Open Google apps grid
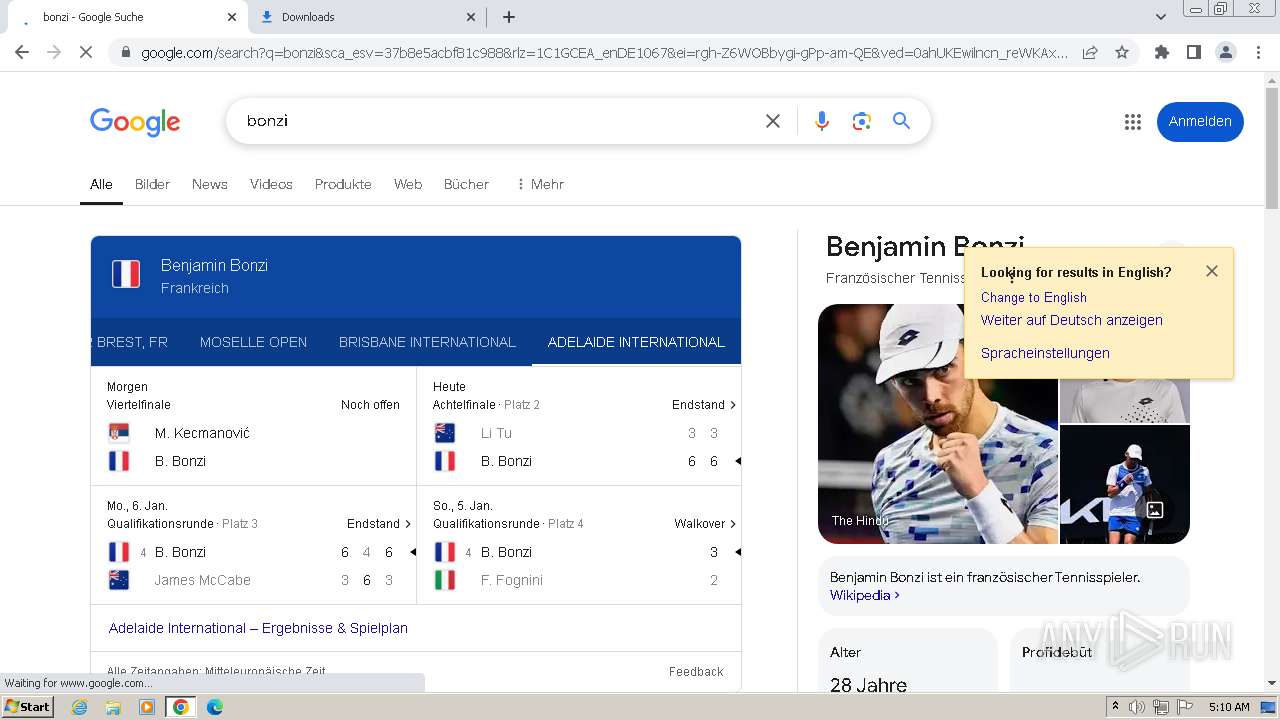Image resolution: width=1280 pixels, height=720 pixels. [1132, 121]
